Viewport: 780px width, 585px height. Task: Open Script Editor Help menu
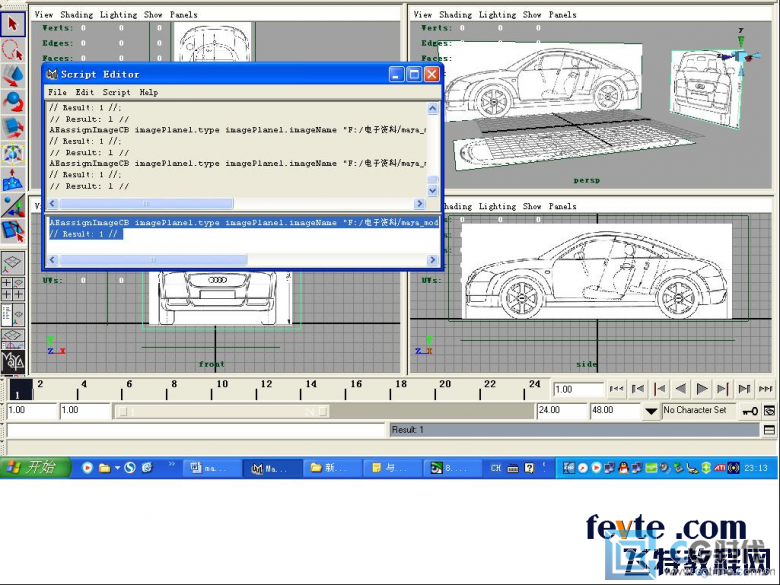pos(149,92)
